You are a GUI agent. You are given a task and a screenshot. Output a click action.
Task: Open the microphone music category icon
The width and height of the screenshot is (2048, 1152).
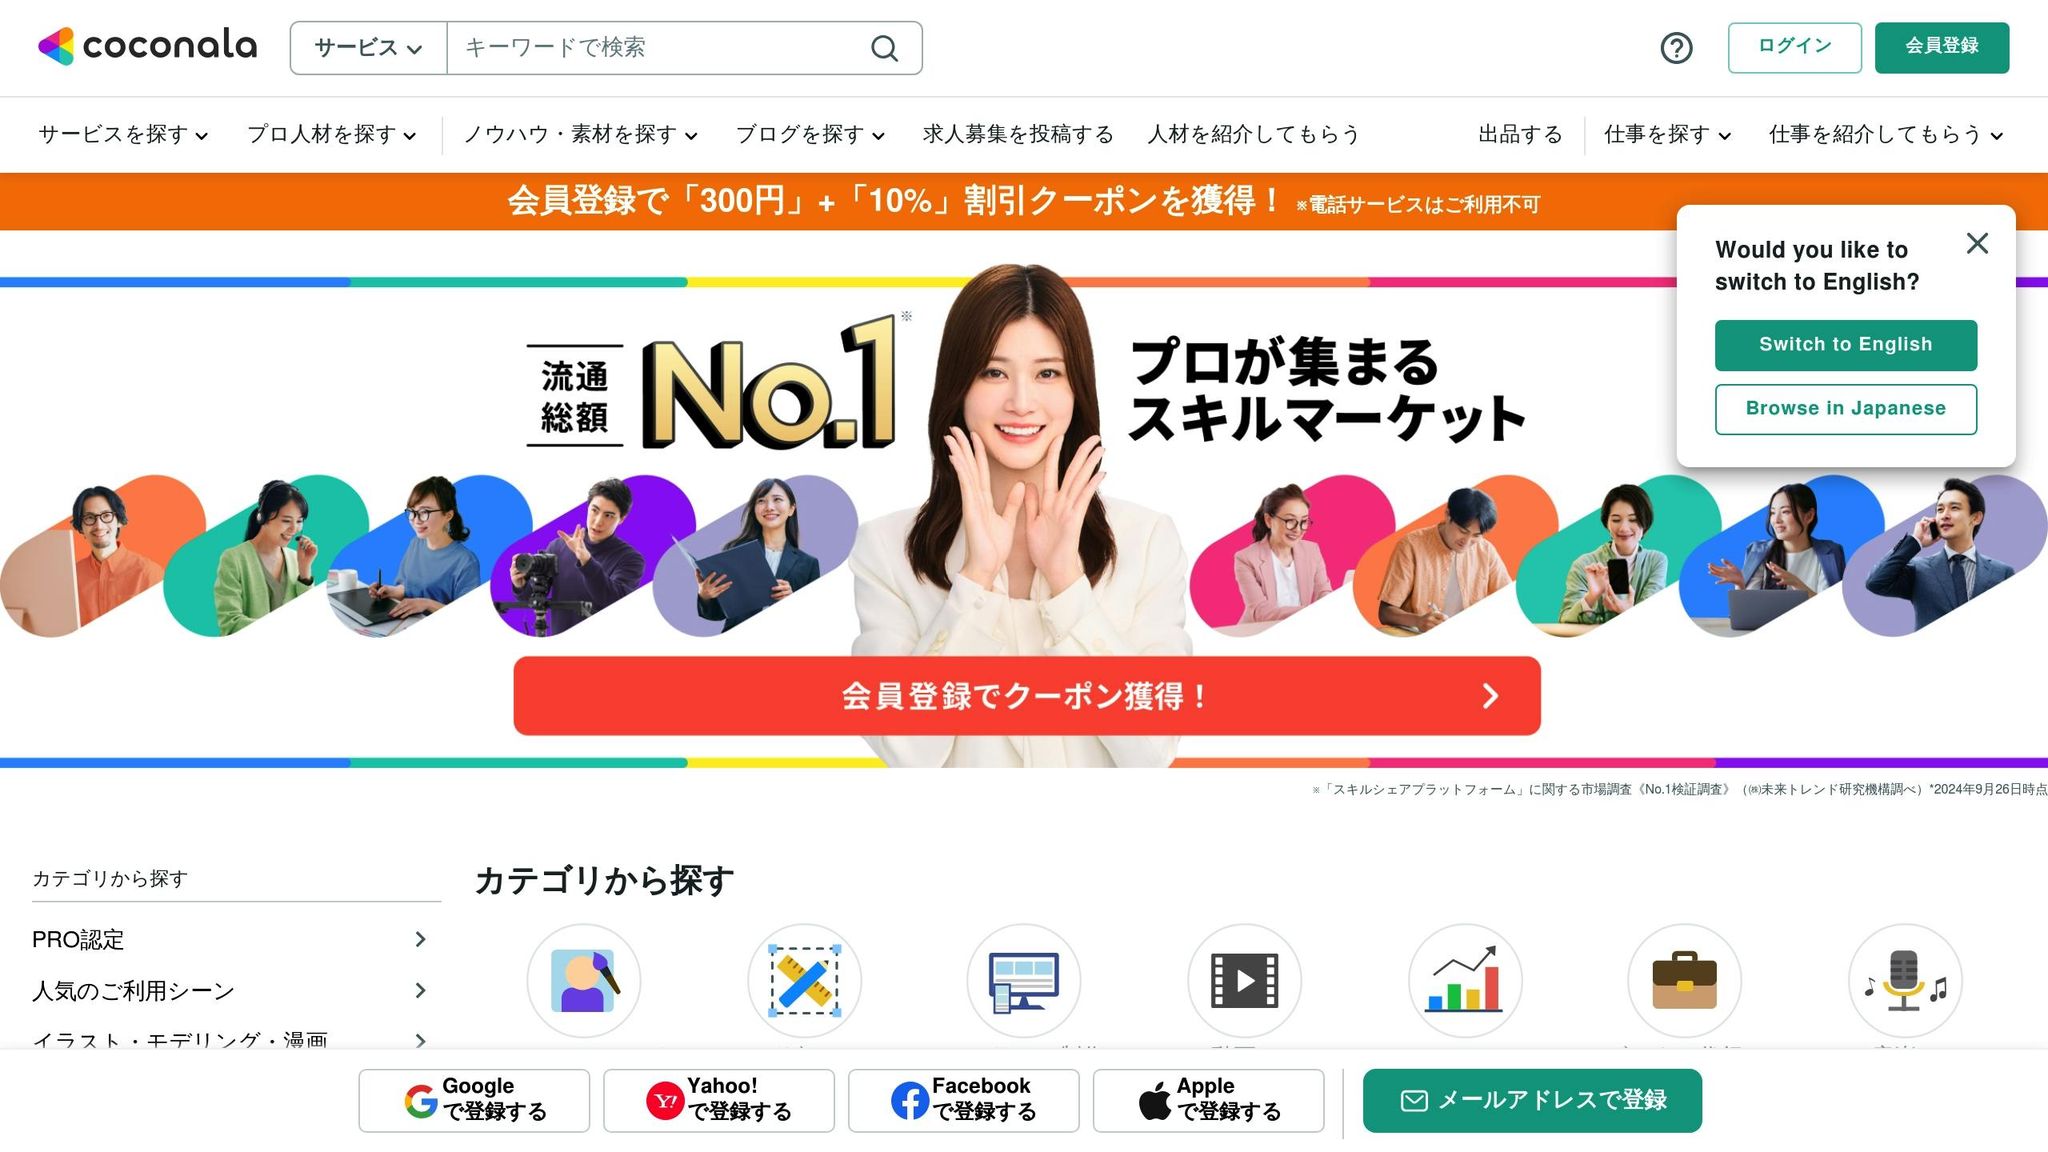pyautogui.click(x=1905, y=980)
